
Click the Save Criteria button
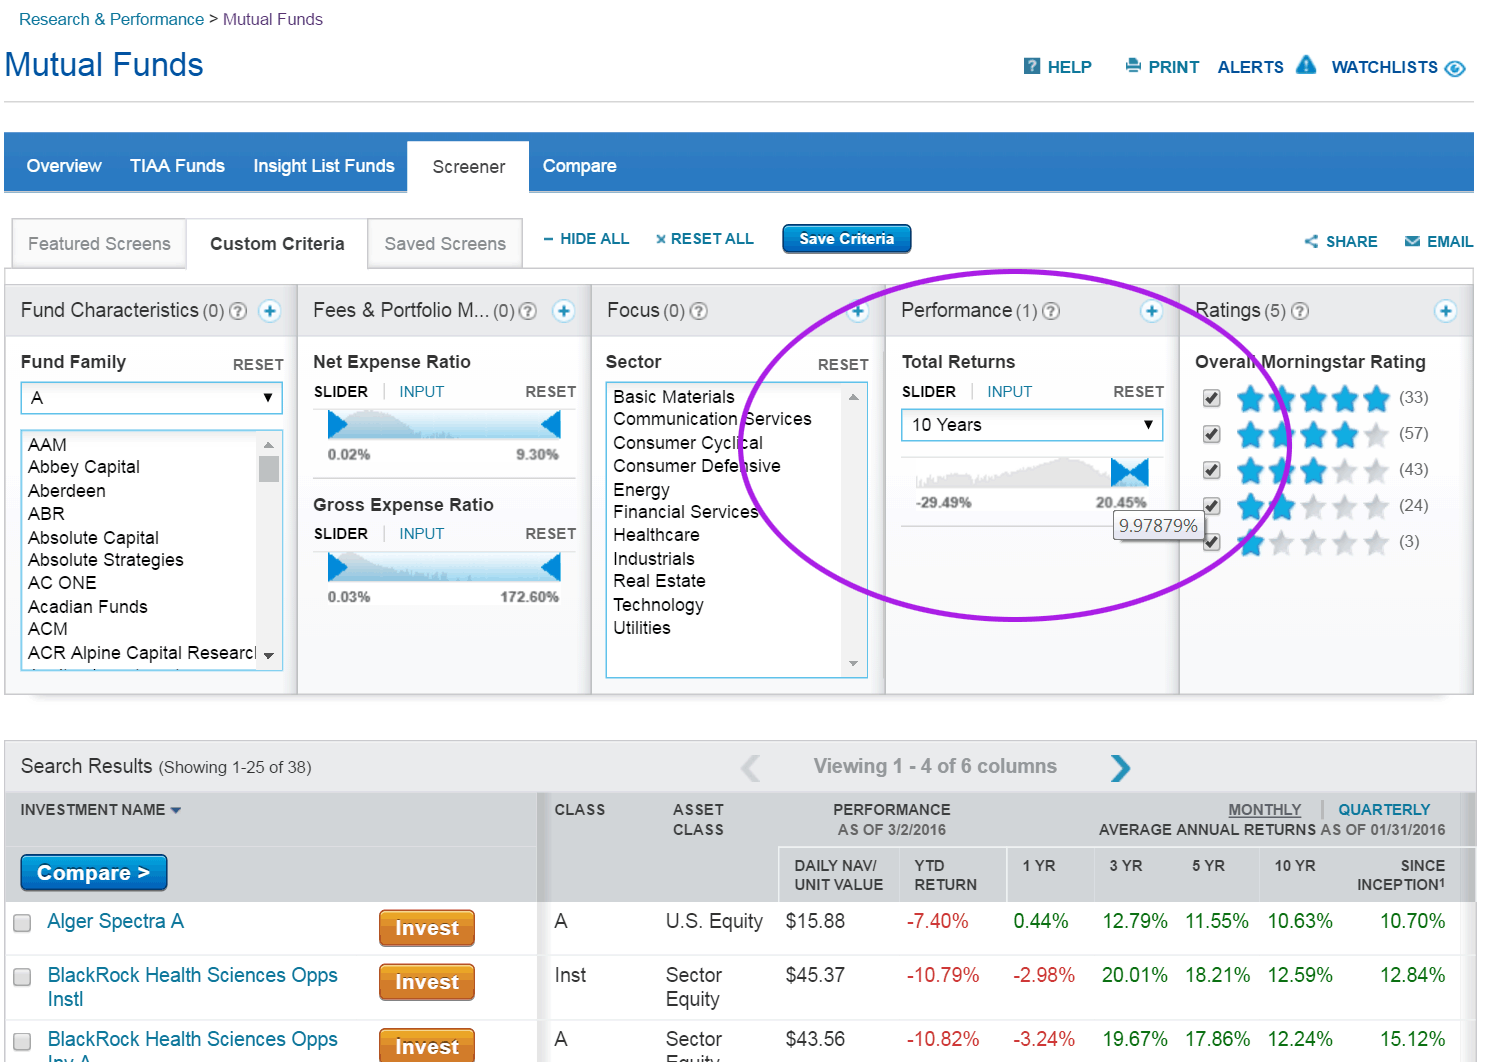point(846,239)
